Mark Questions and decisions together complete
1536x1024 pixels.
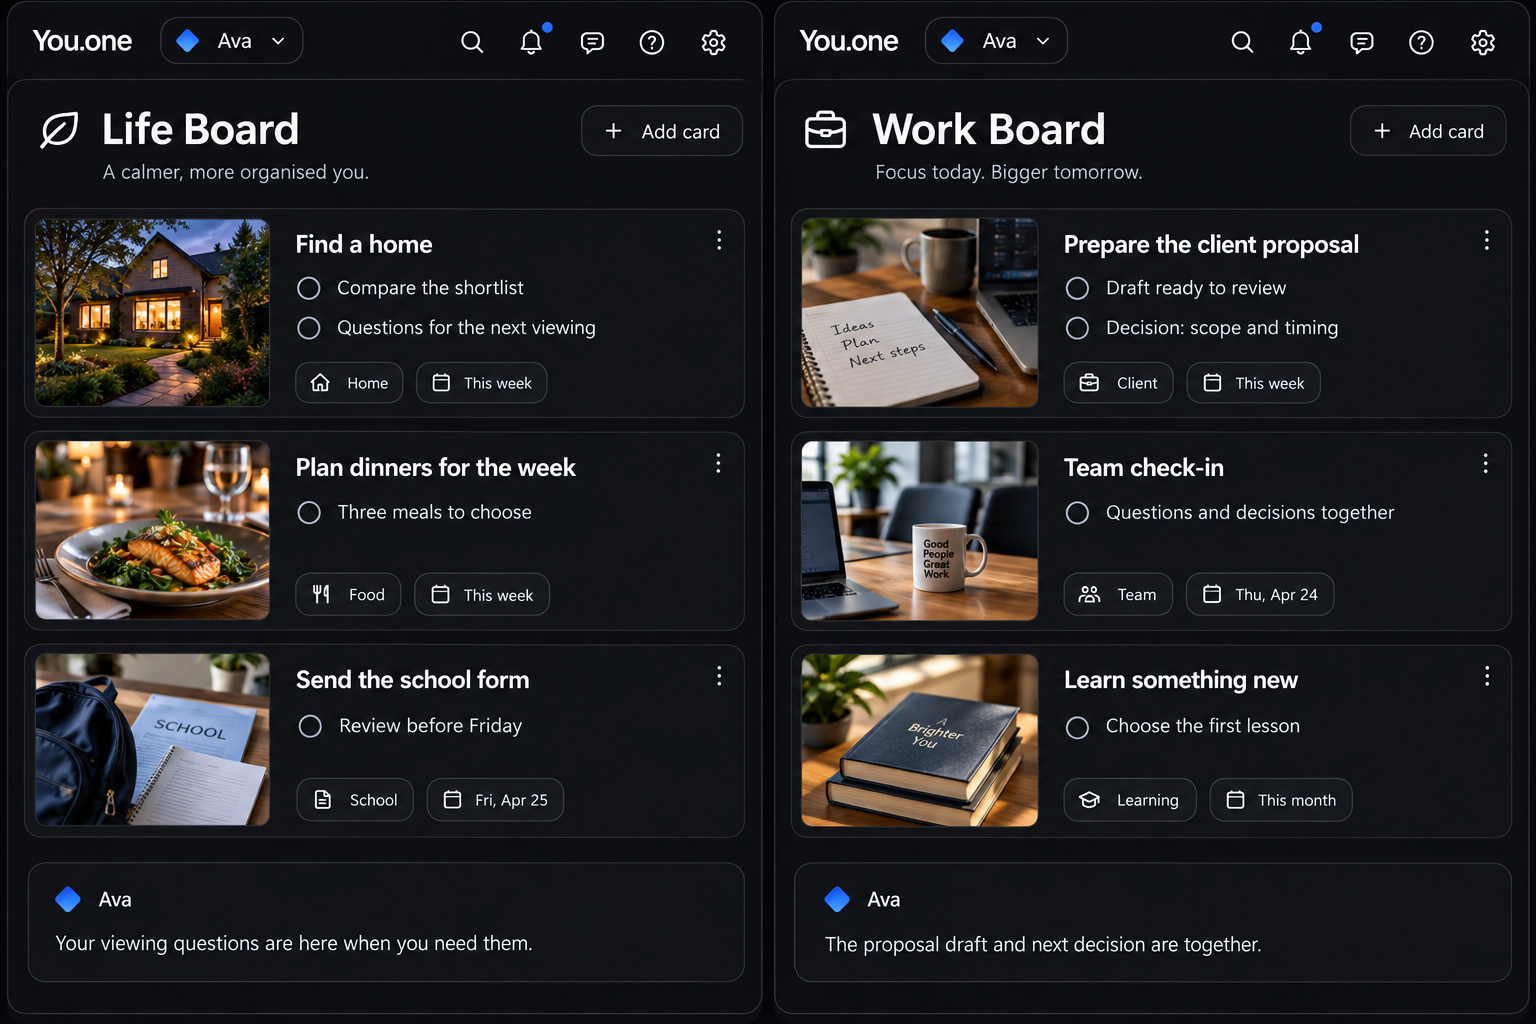[1077, 513]
